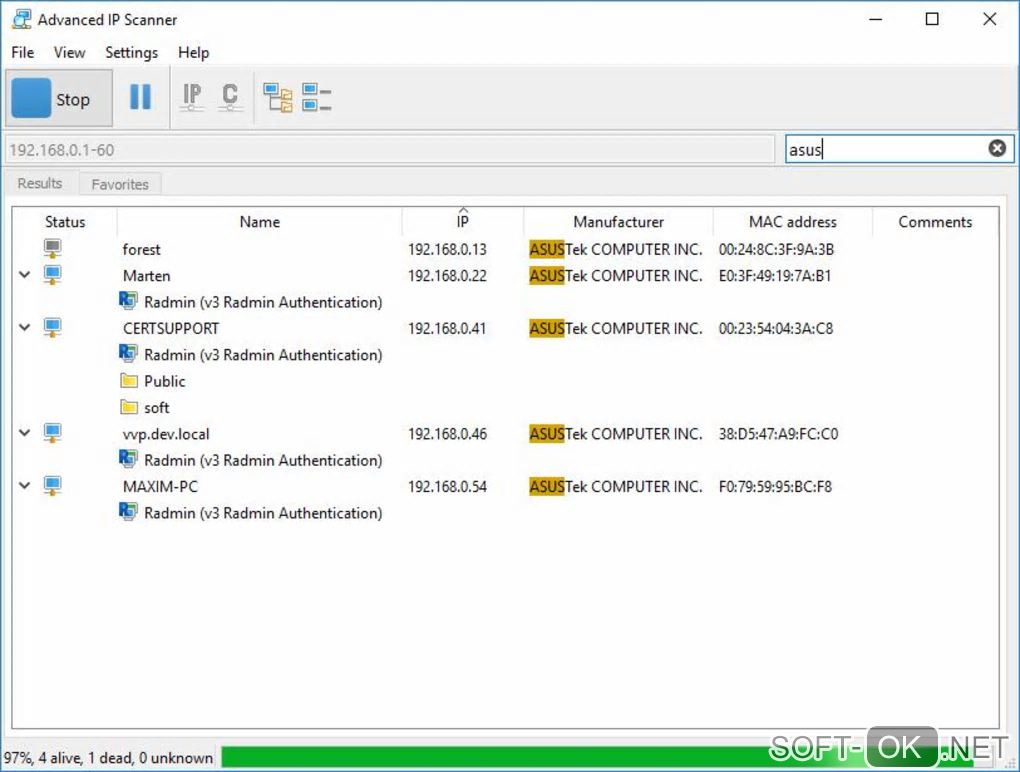1020x772 pixels.
Task: Click the Radmin icon under MAXIM-PC
Action: pos(128,511)
